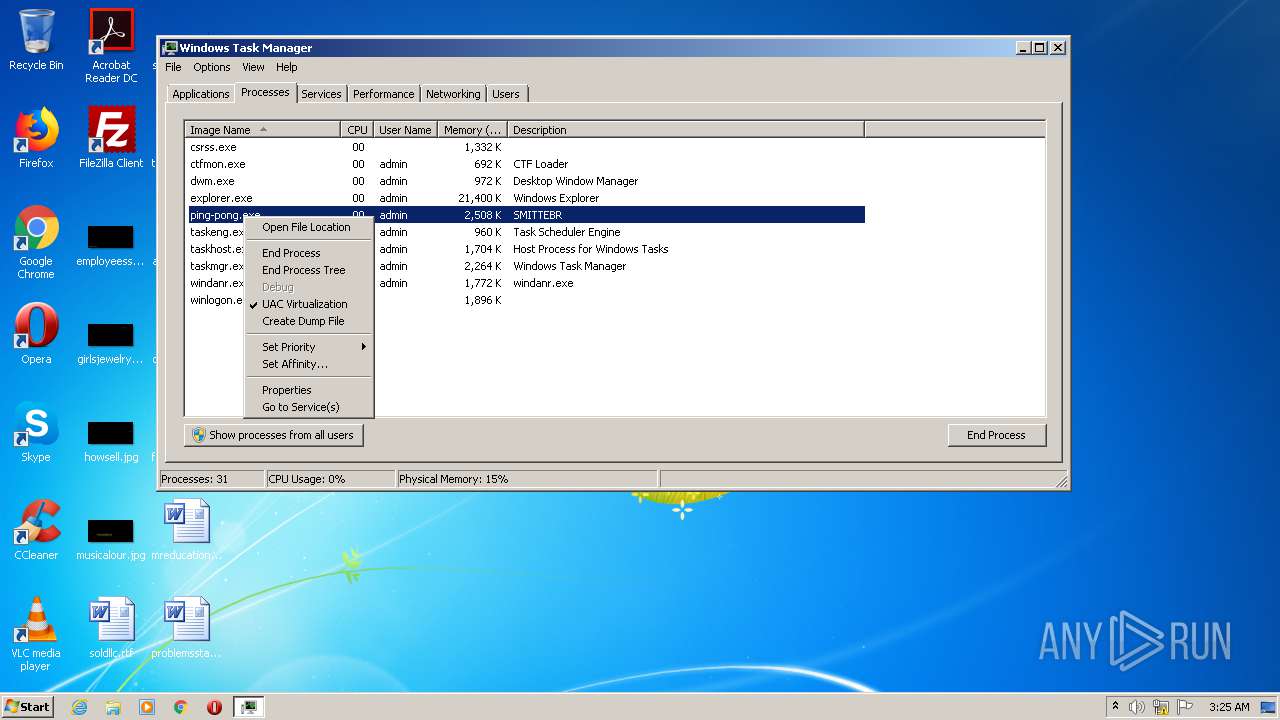Open Windows Media Player in taskbar
The width and height of the screenshot is (1280, 720).
pos(147,707)
